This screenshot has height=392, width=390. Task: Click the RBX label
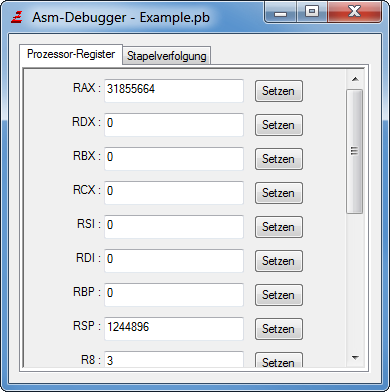(x=87, y=156)
